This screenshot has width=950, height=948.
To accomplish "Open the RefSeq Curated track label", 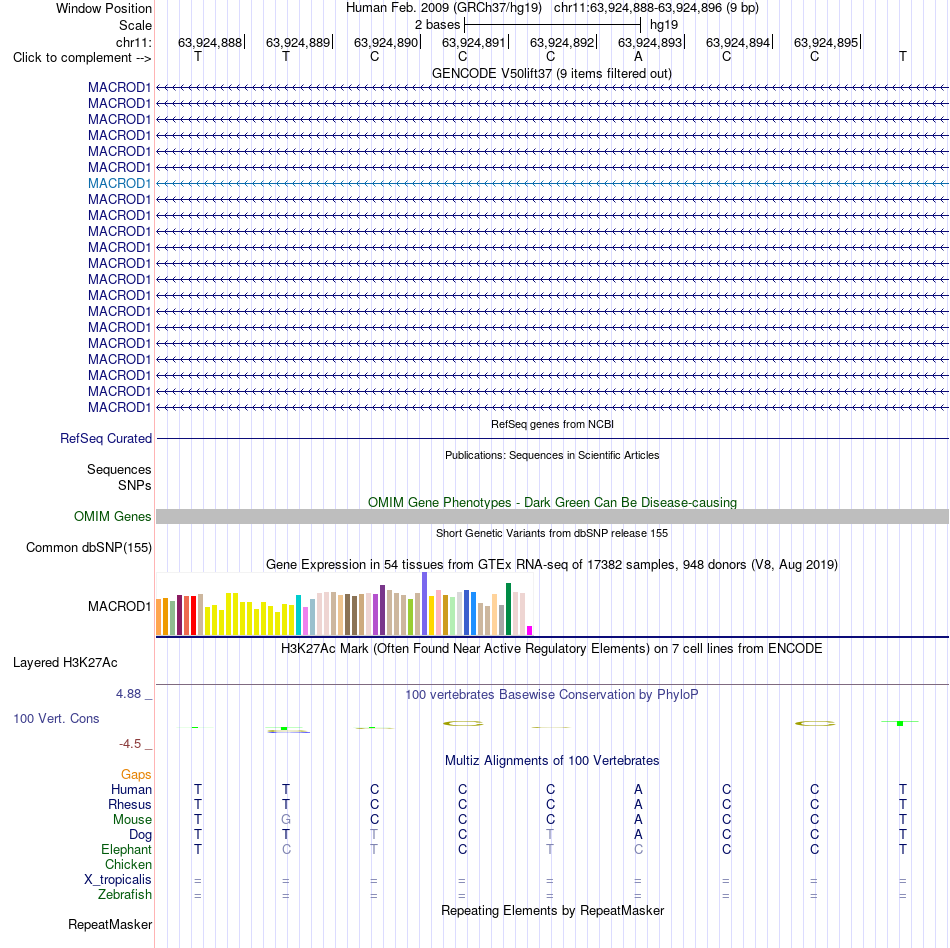I will 106,438.
